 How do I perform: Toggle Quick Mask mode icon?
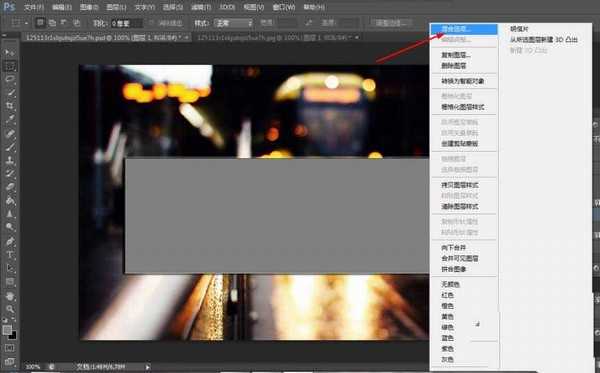pyautogui.click(x=10, y=348)
